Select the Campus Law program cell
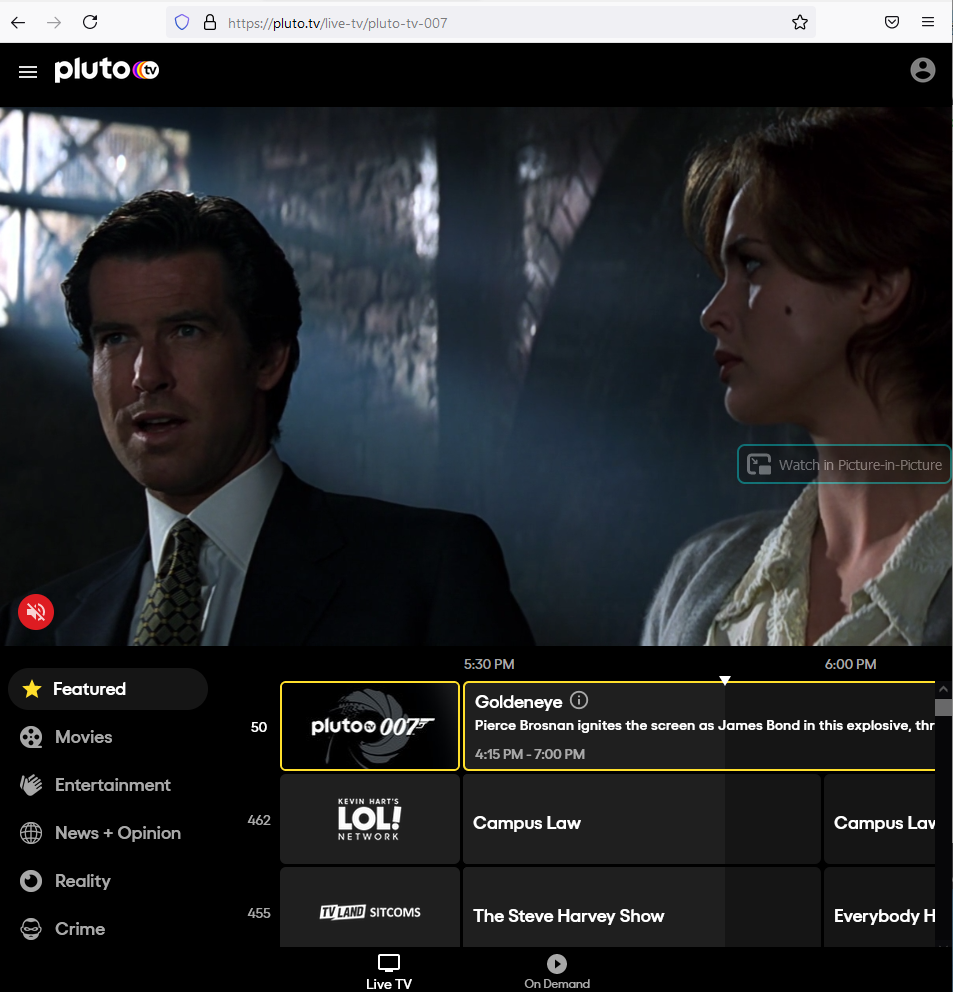 (590, 822)
